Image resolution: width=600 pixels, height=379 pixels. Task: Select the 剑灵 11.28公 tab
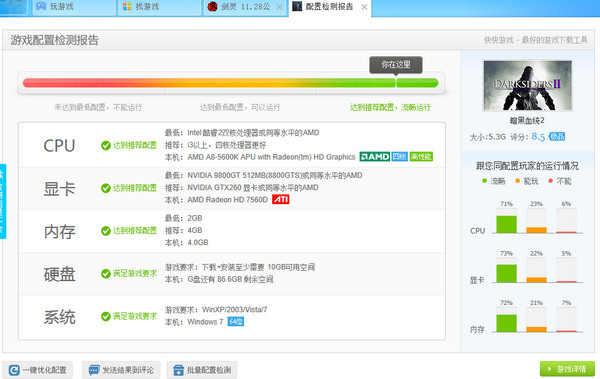(x=245, y=7)
